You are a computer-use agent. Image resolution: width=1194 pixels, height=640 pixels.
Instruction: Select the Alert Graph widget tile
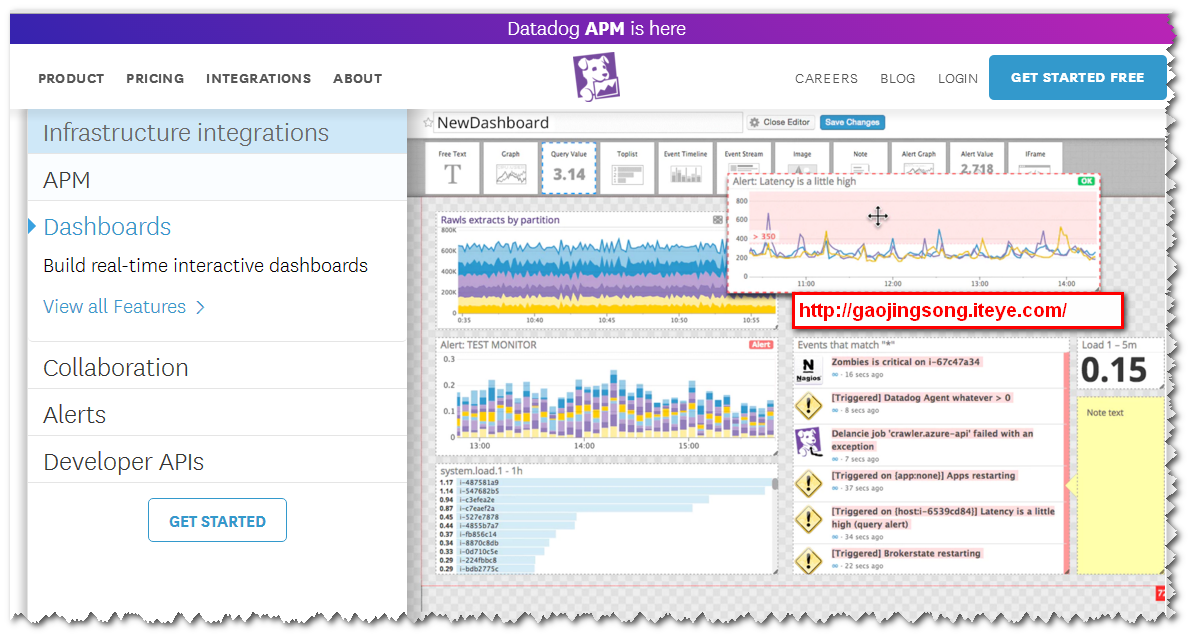918,158
